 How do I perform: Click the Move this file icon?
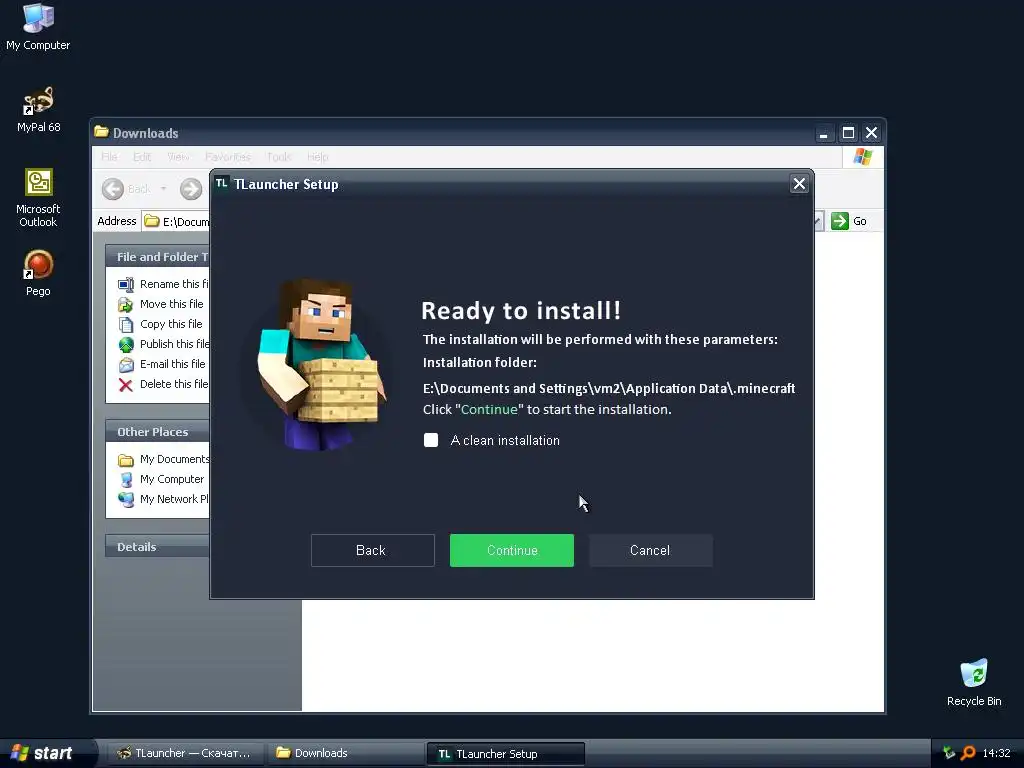(x=125, y=304)
